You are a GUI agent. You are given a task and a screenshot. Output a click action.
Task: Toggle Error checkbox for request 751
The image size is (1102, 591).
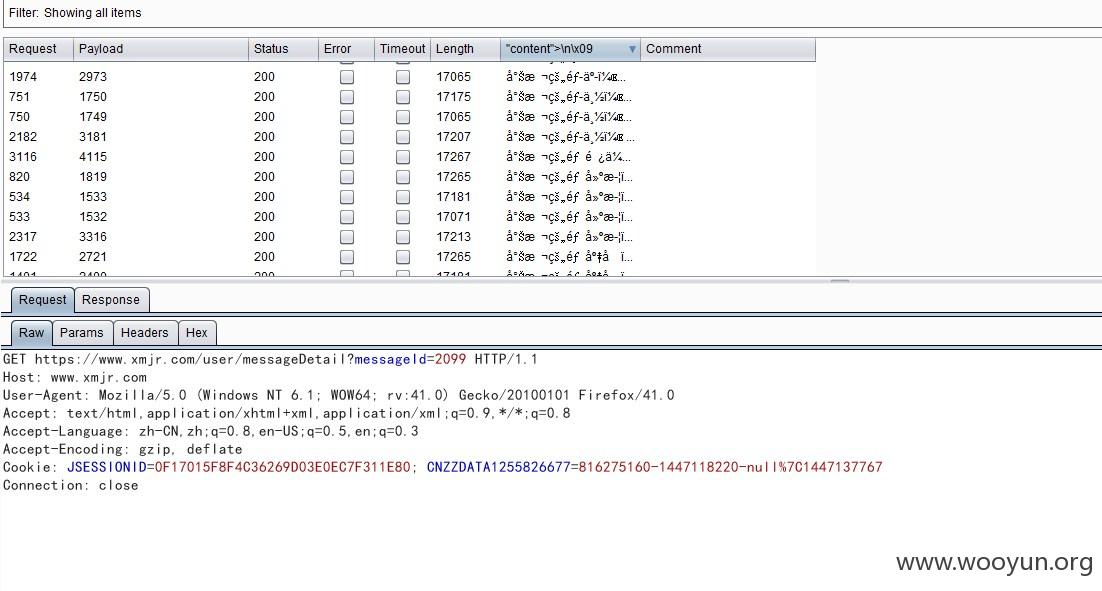(x=346, y=97)
